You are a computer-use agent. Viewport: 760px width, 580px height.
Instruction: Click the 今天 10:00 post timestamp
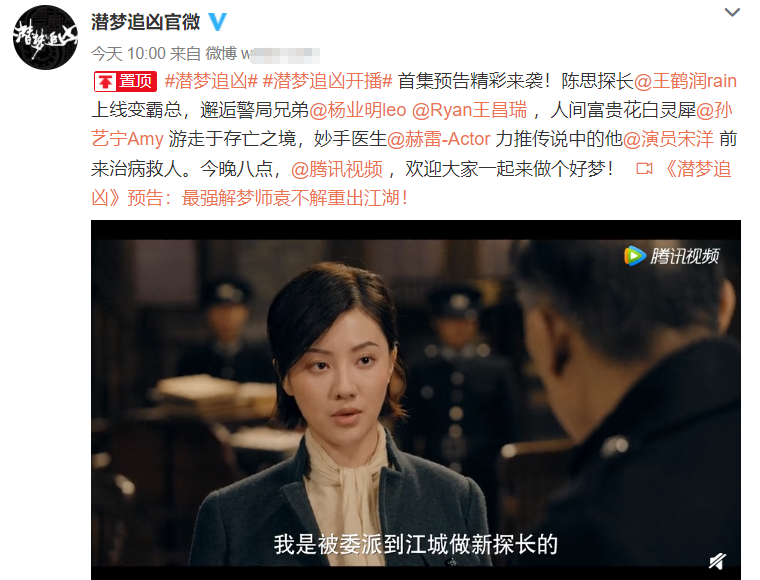pos(128,54)
